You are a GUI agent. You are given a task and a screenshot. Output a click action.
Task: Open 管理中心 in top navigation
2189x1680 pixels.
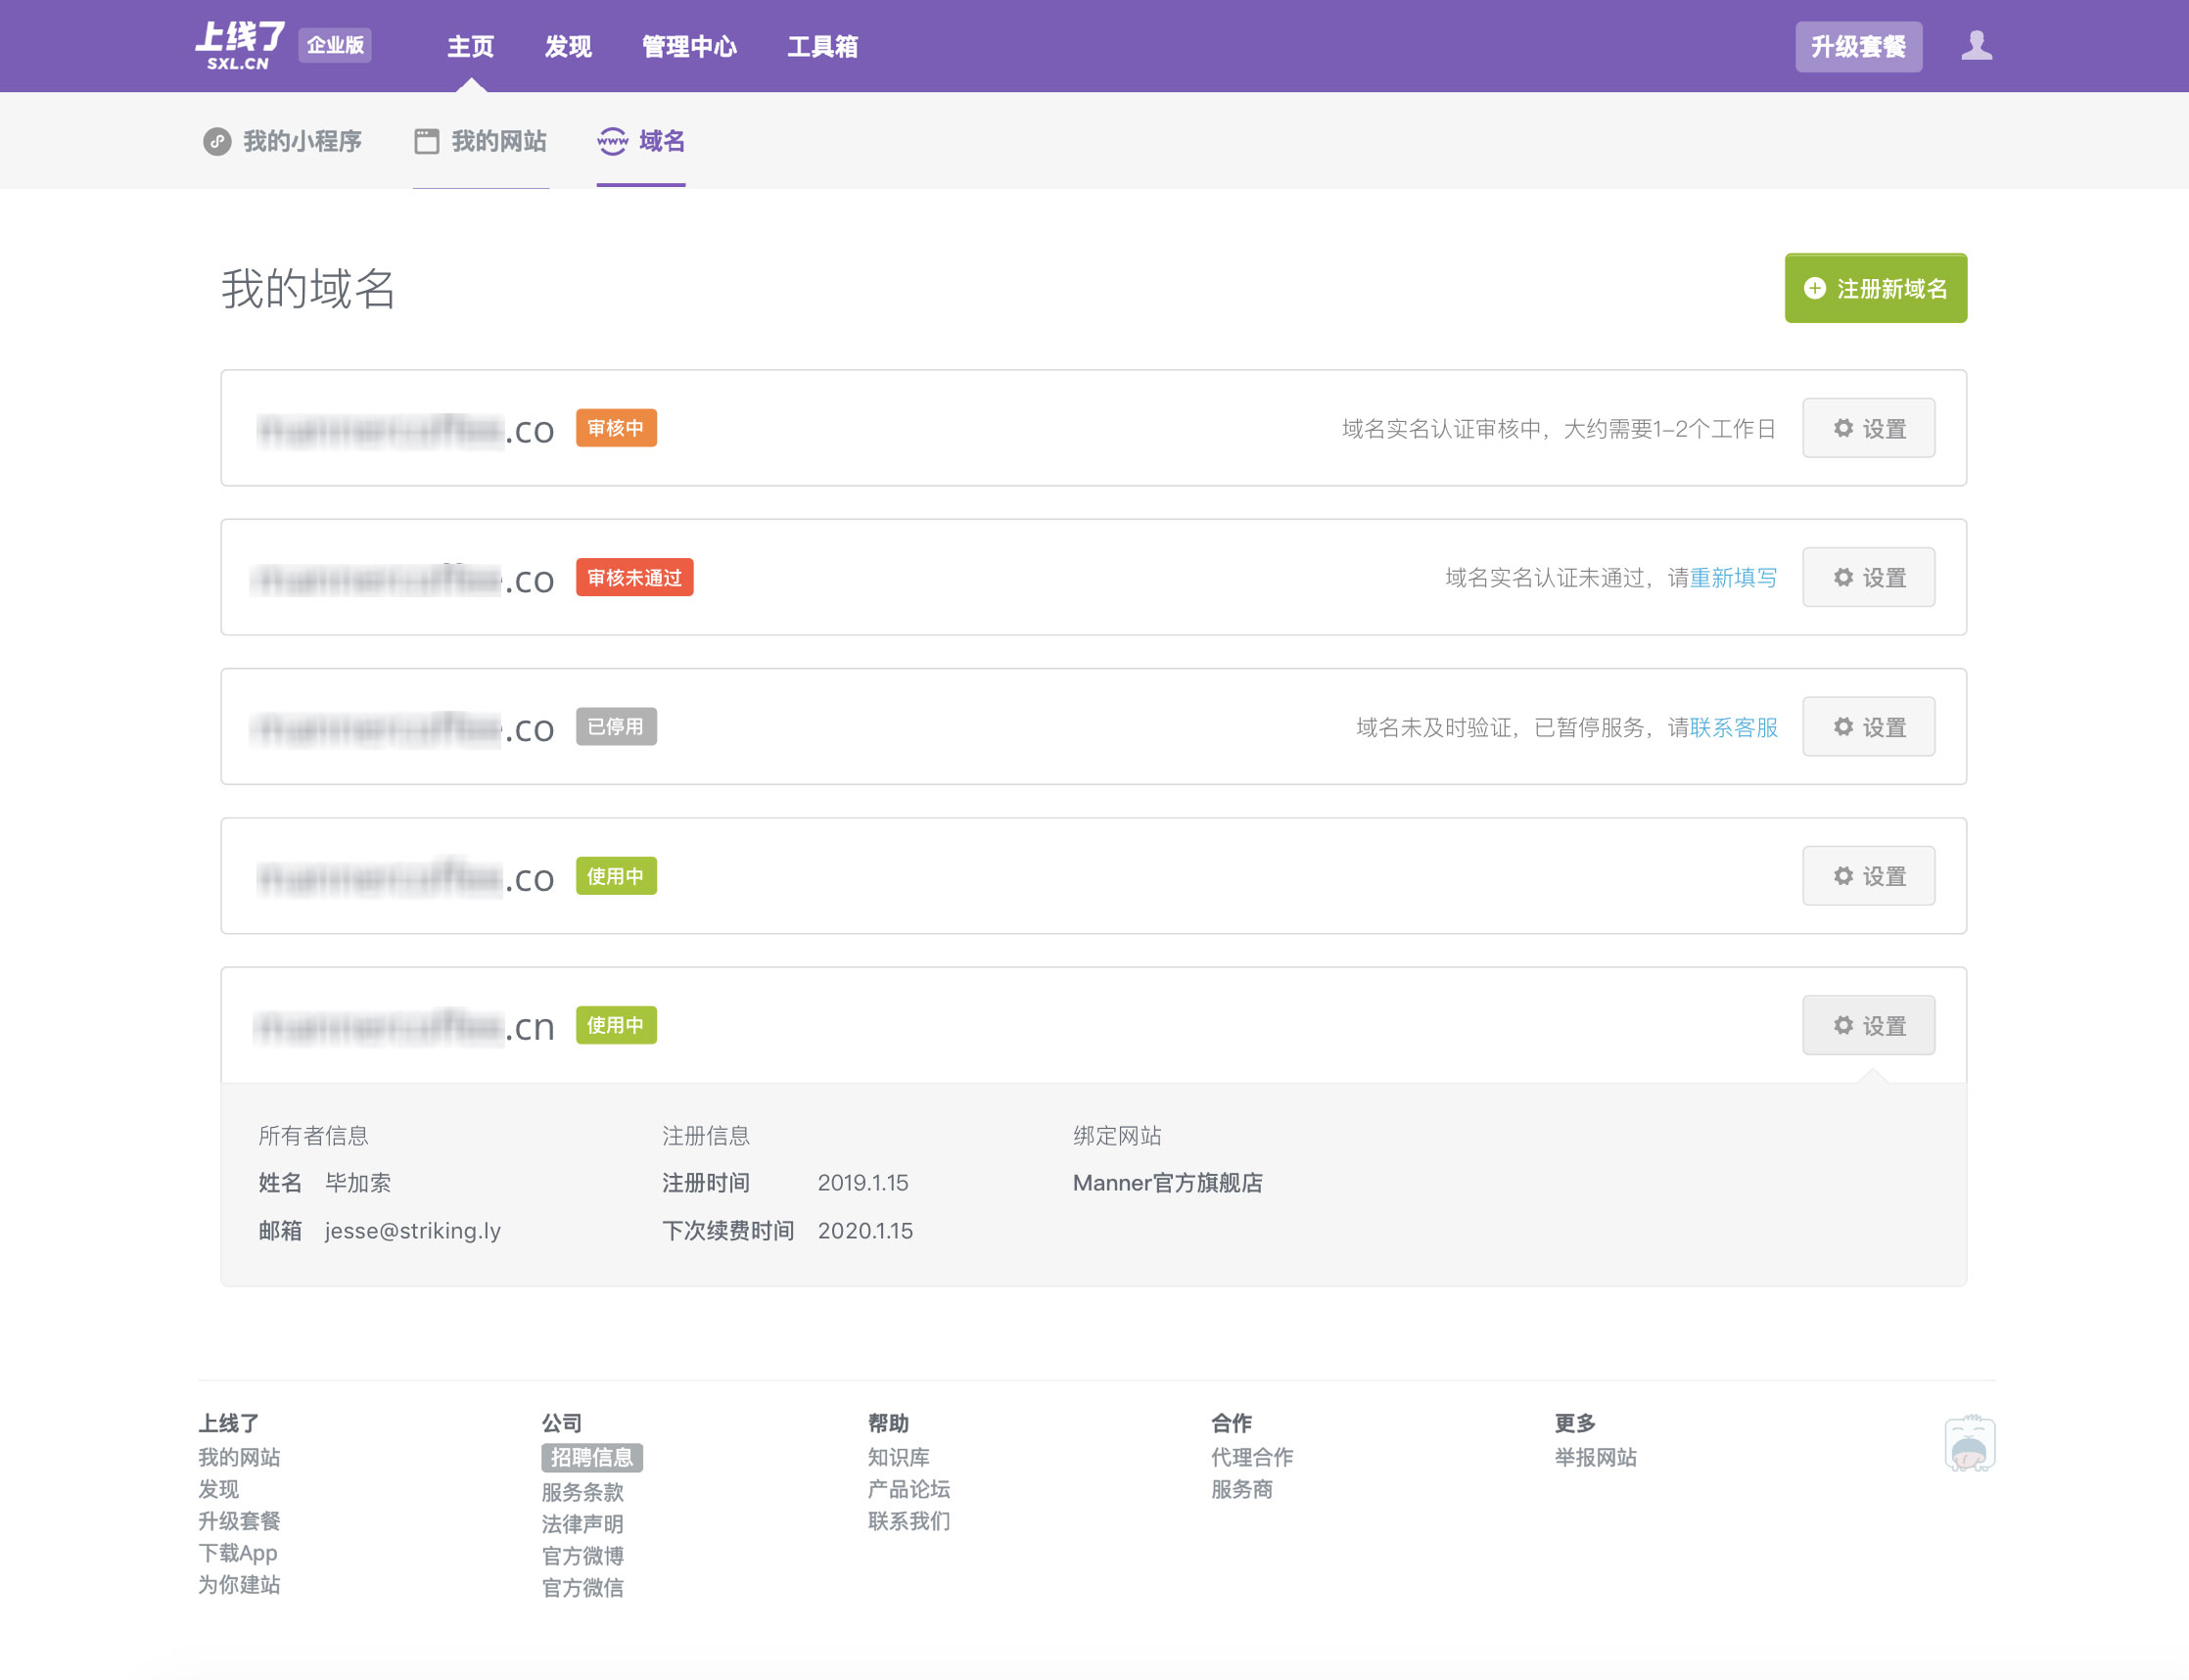[689, 46]
